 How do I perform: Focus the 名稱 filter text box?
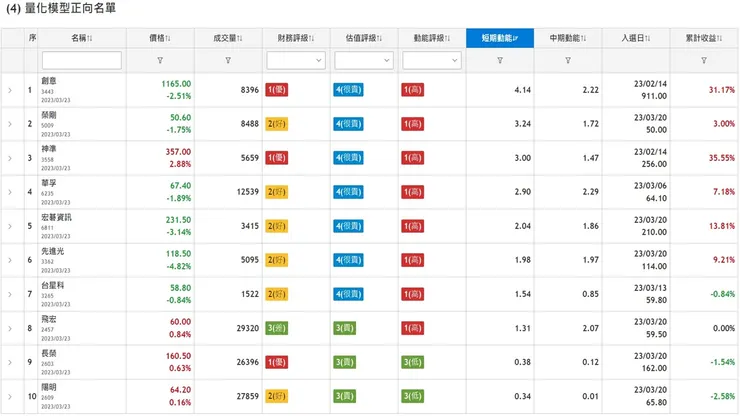coord(82,60)
